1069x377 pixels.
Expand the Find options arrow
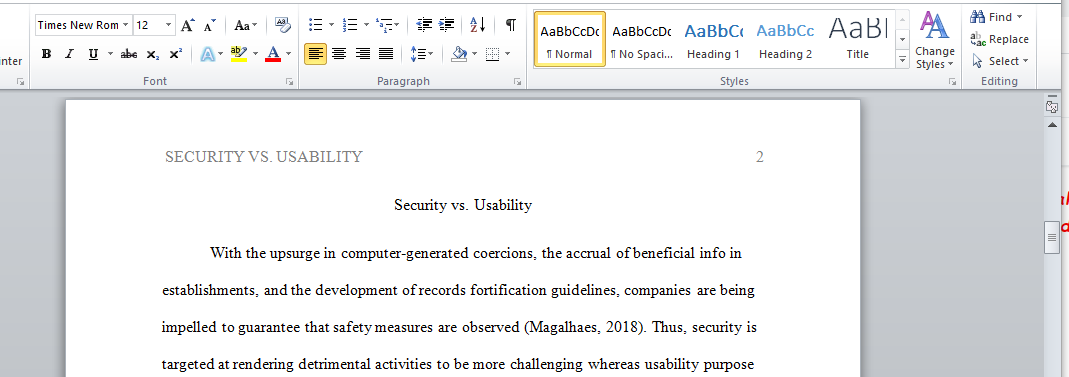(1020, 16)
